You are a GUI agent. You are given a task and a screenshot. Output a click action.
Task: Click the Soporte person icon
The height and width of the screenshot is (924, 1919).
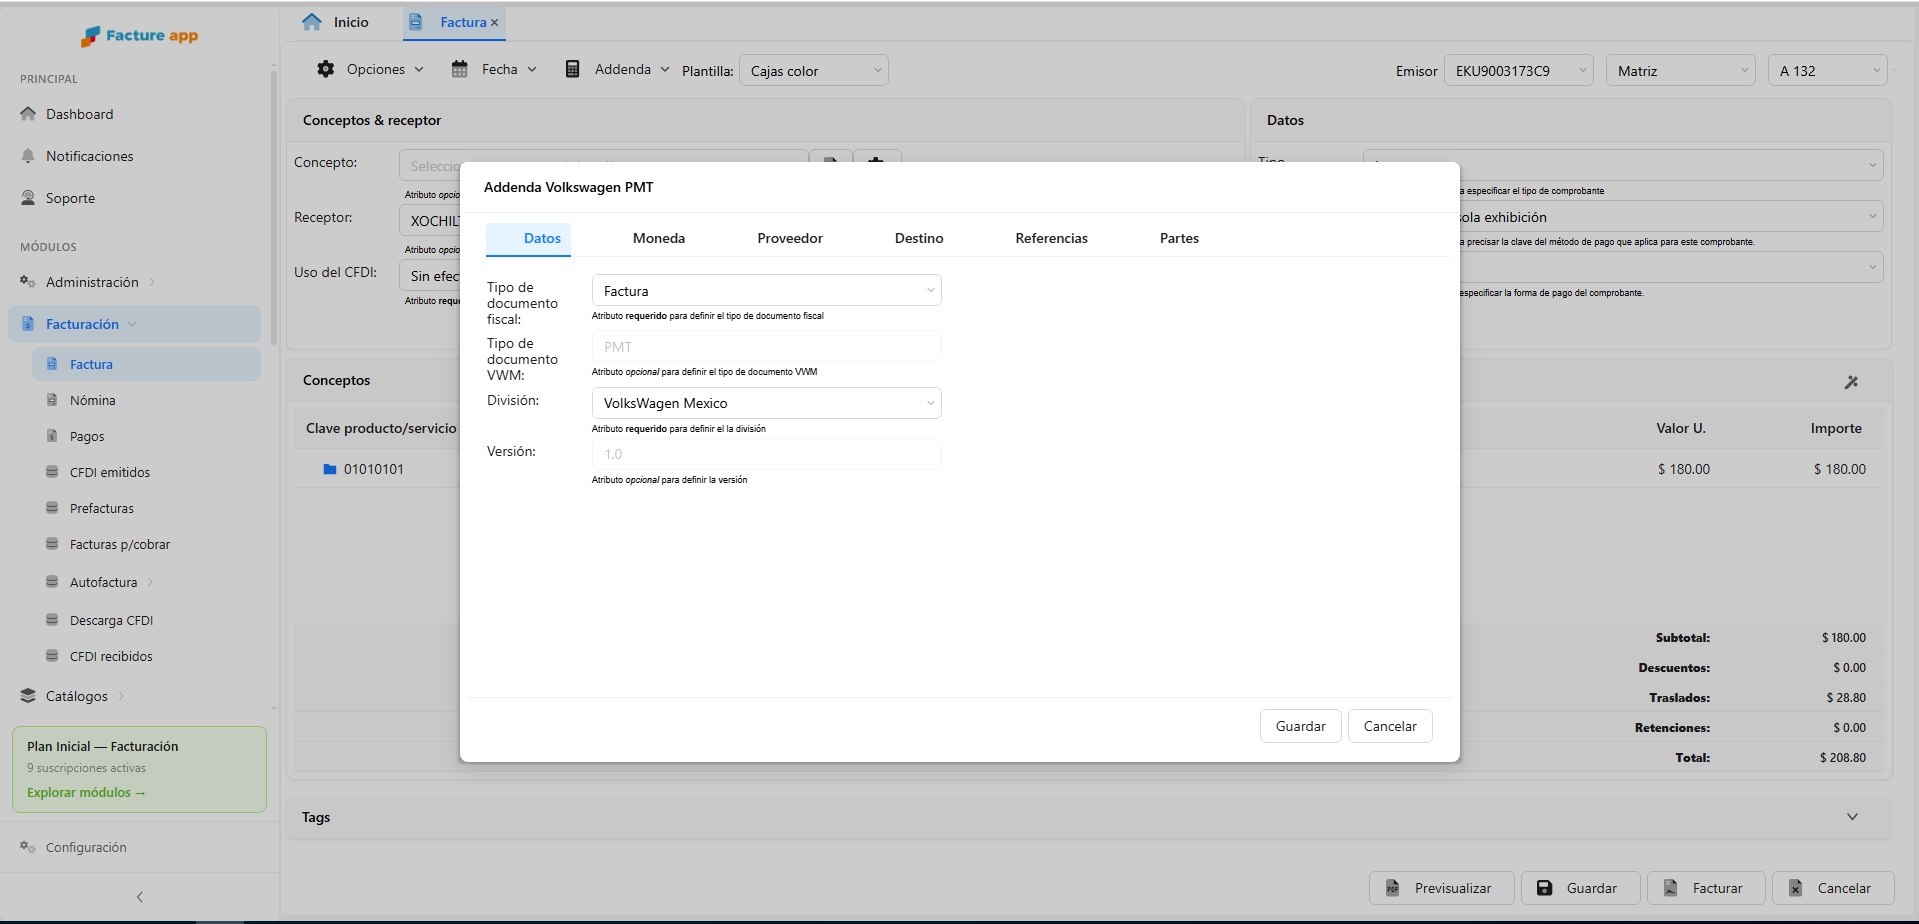coord(28,198)
